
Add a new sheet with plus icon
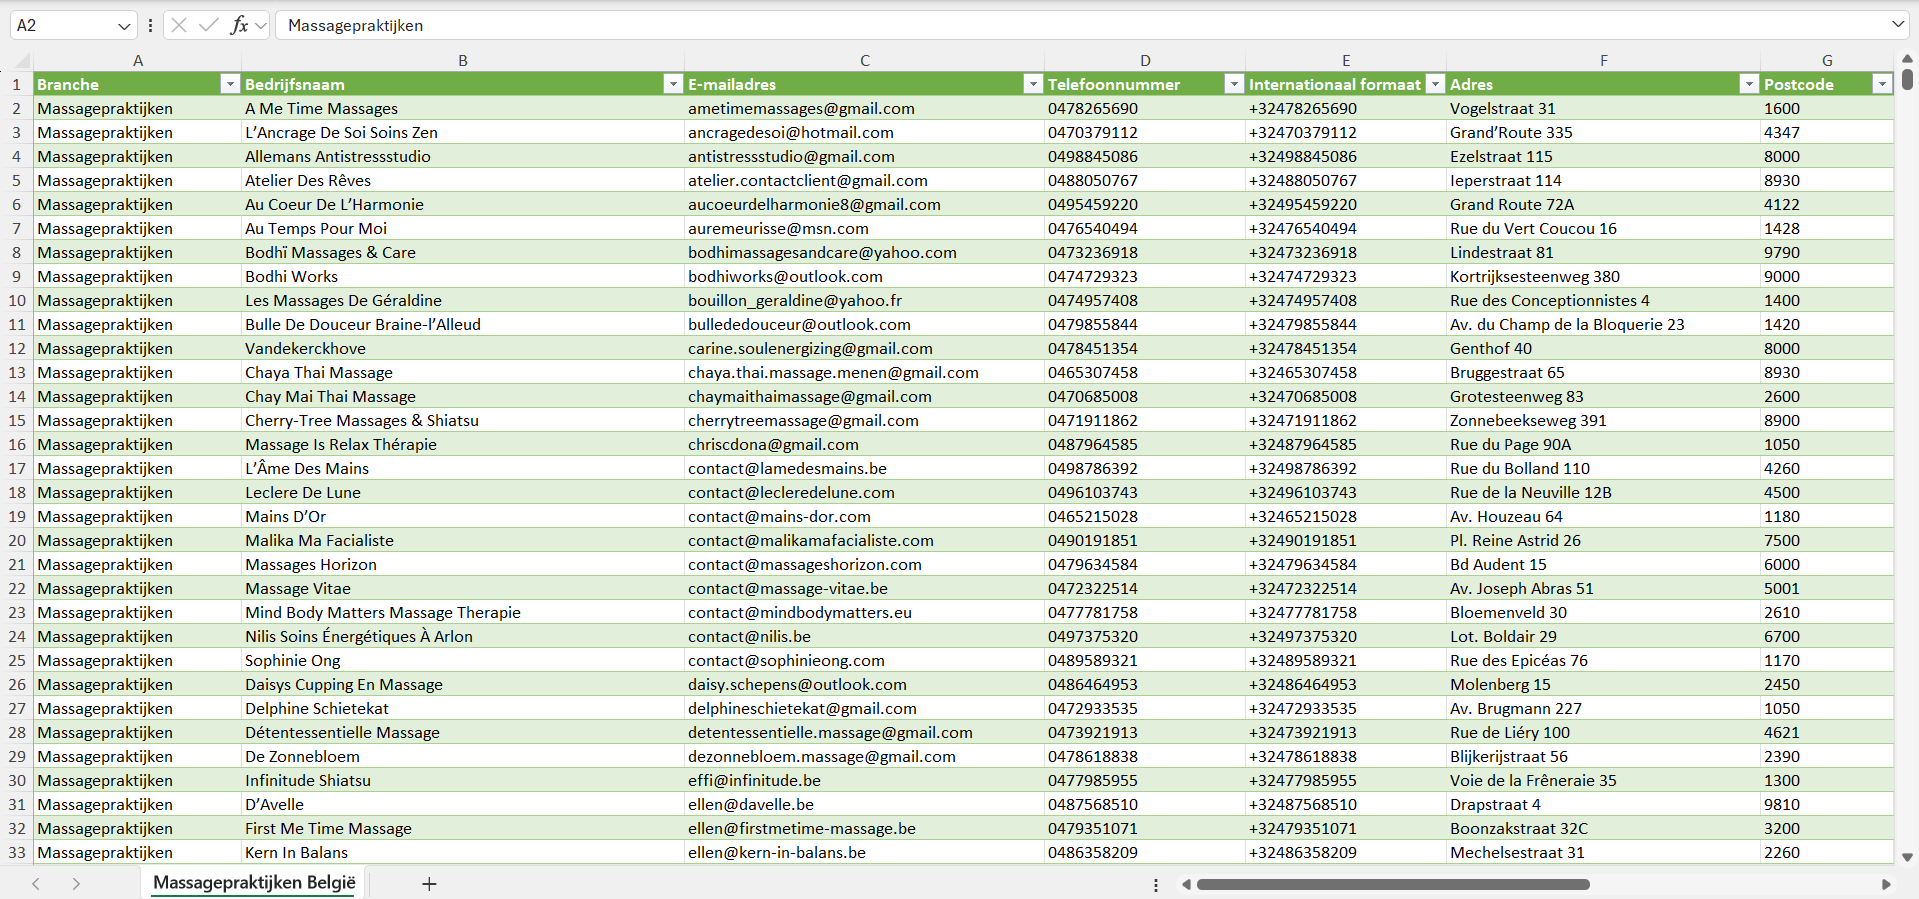(429, 884)
